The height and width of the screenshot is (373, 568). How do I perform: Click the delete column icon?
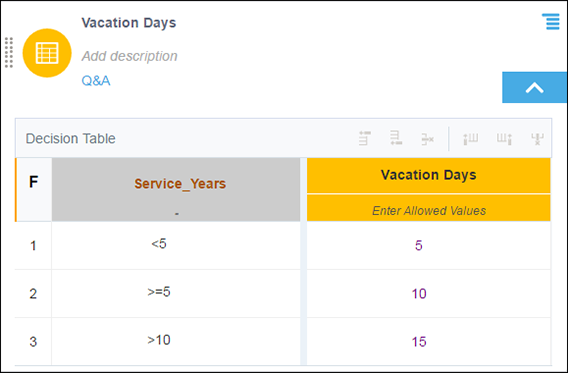click(537, 139)
